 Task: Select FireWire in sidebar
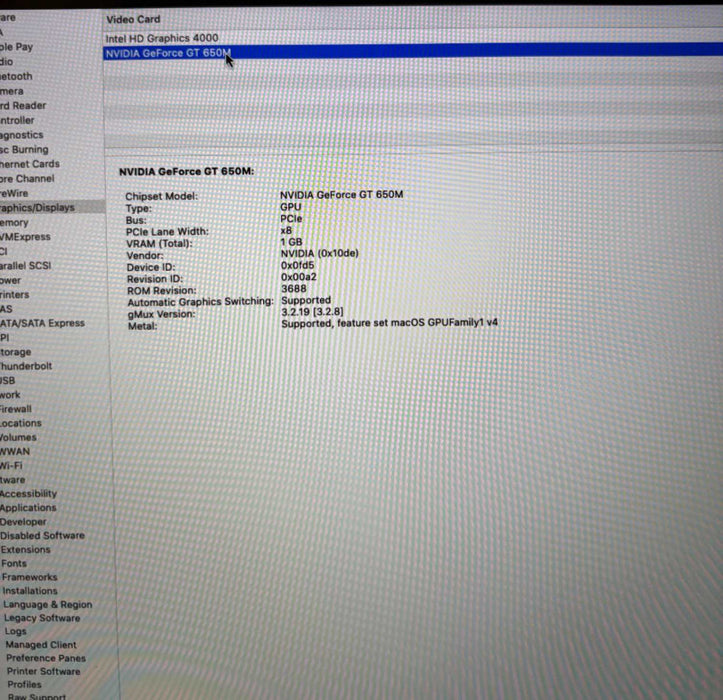pos(14,193)
